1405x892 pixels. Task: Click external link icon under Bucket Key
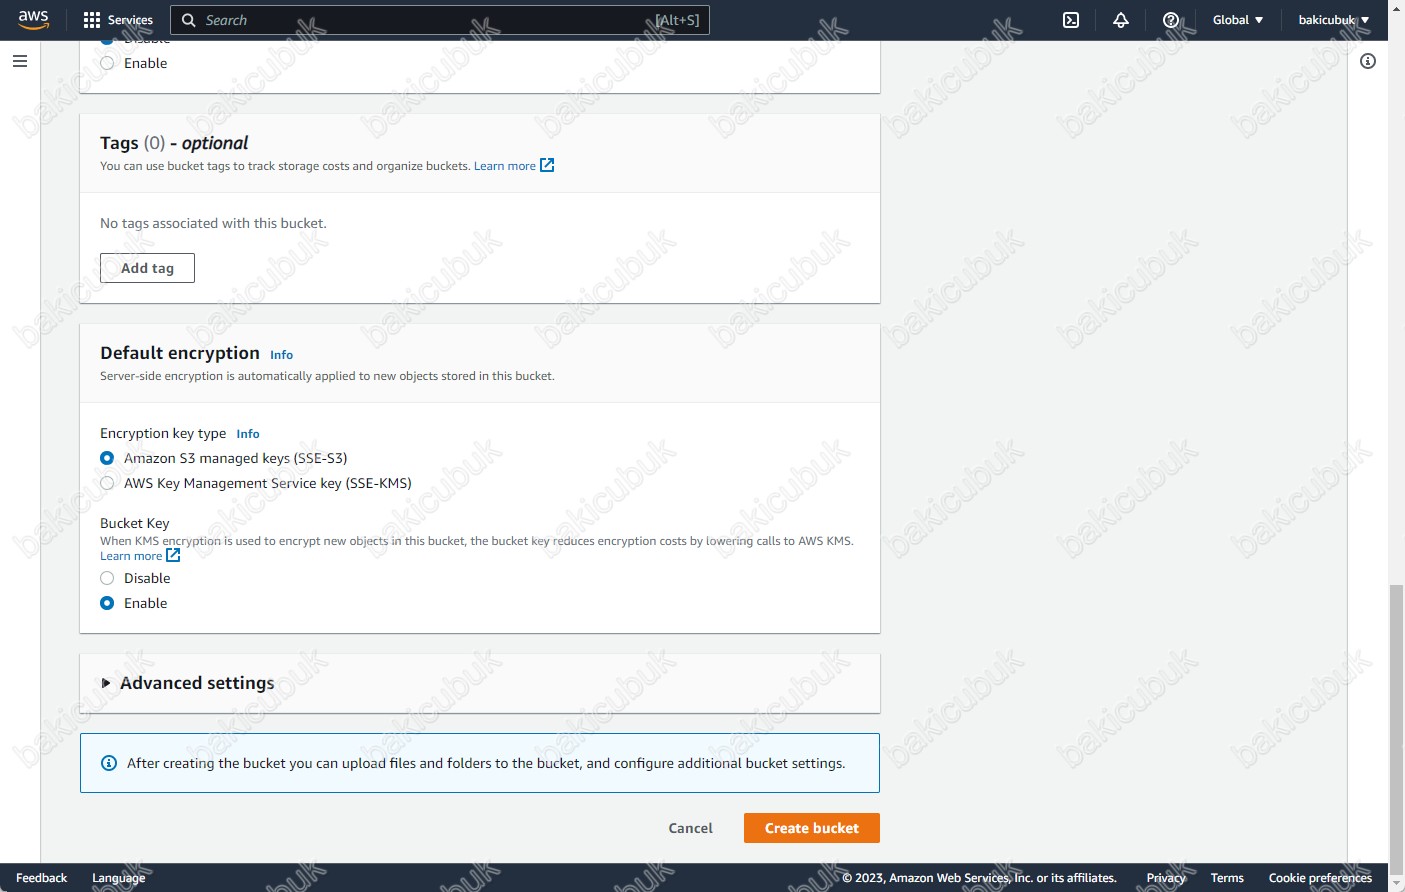(x=173, y=555)
